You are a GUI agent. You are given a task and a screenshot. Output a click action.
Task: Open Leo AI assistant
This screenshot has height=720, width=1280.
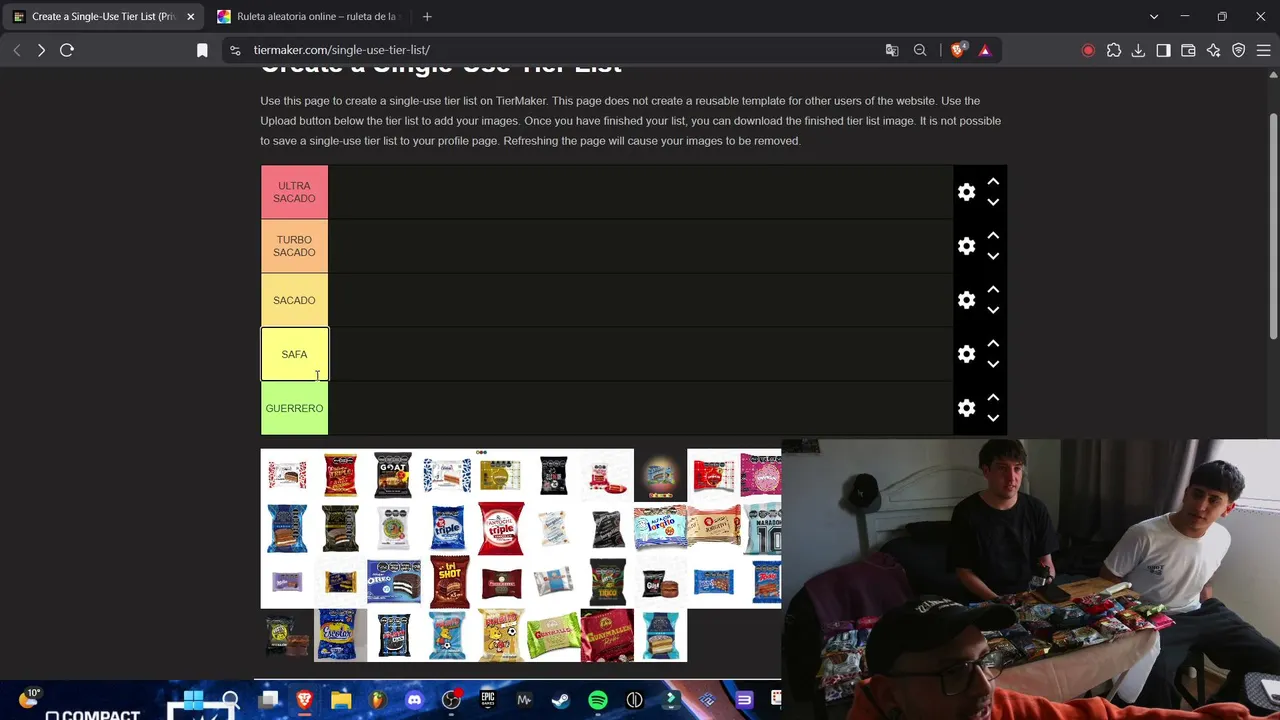pyautogui.click(x=1213, y=50)
